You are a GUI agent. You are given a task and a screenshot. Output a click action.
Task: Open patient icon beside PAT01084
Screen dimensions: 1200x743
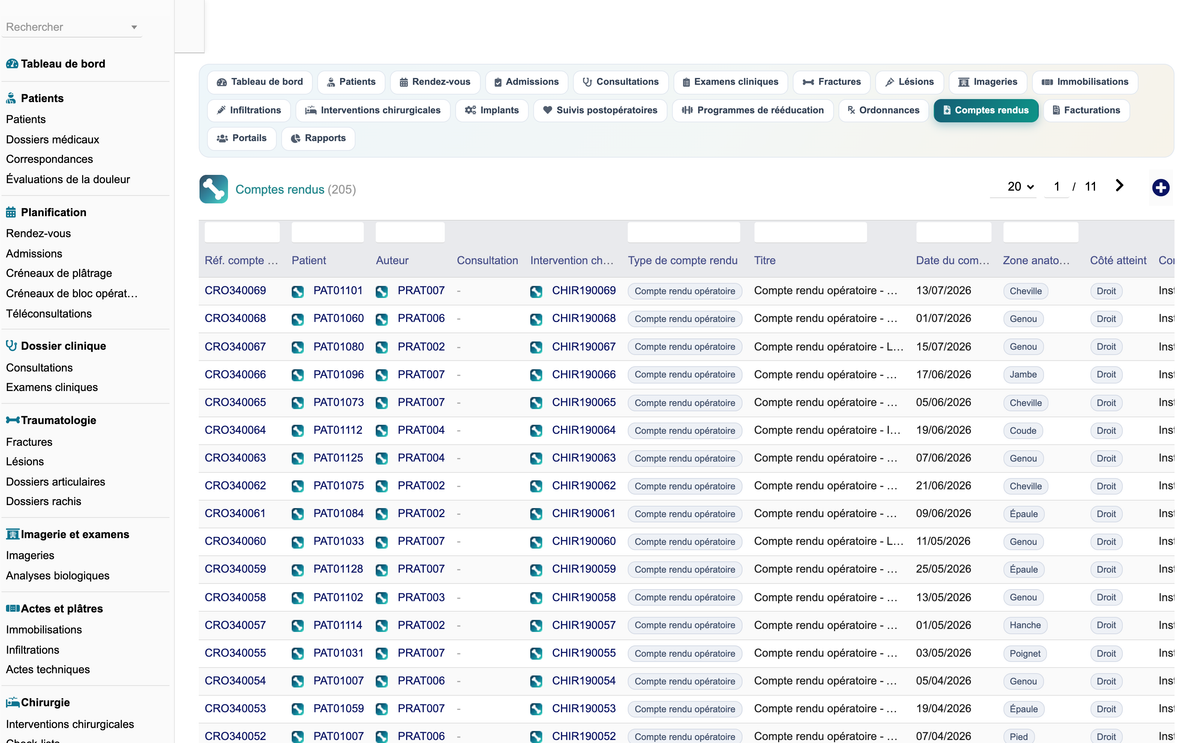[298, 514]
